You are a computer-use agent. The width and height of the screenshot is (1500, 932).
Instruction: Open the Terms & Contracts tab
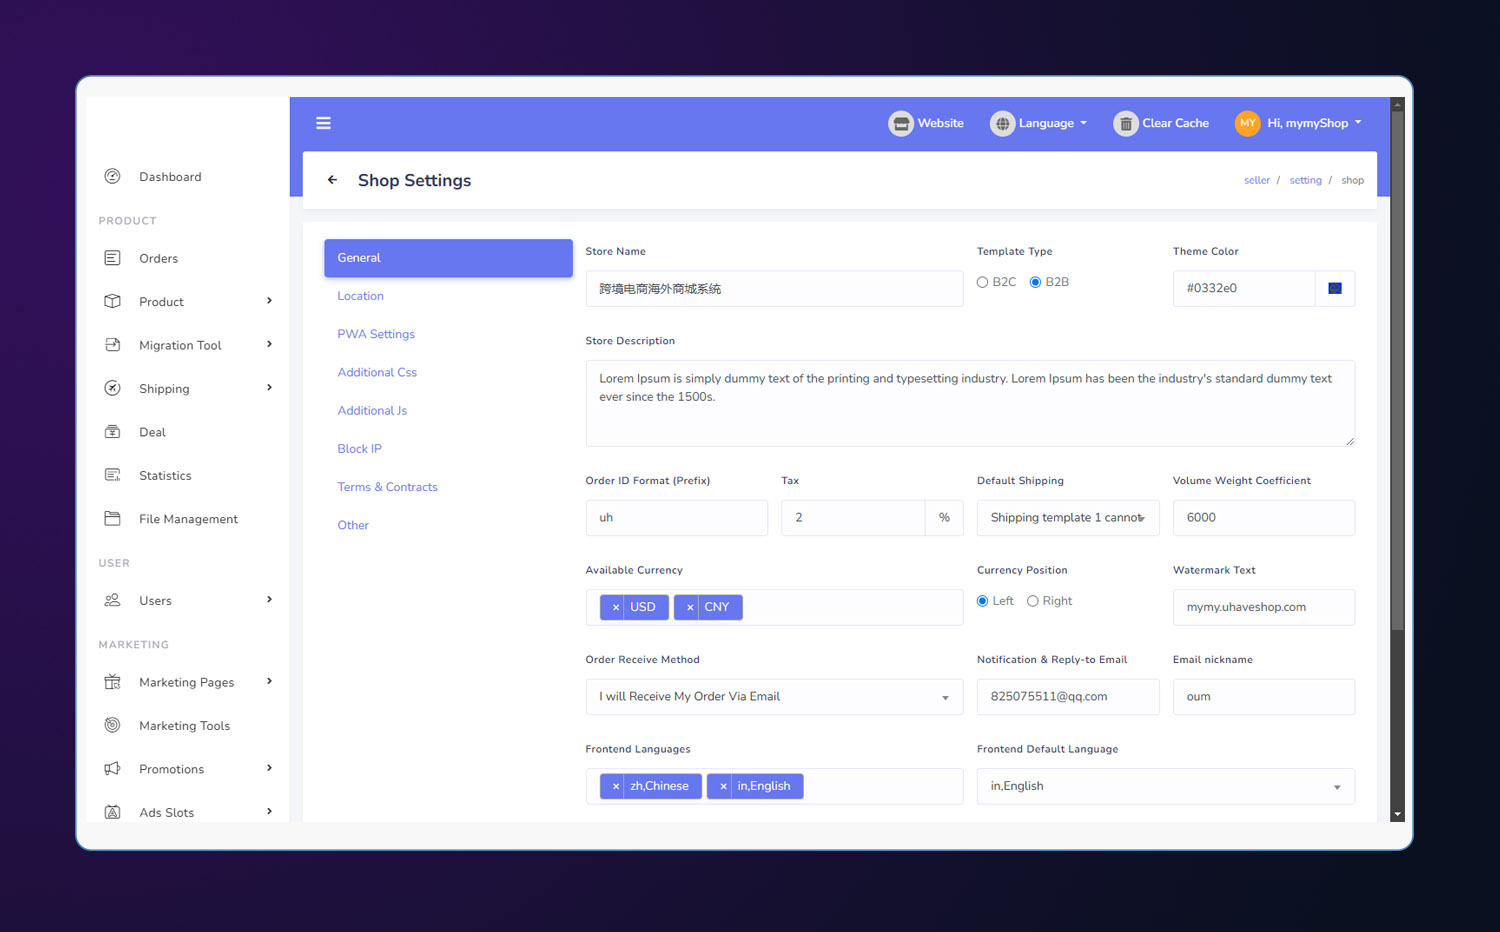(x=387, y=487)
